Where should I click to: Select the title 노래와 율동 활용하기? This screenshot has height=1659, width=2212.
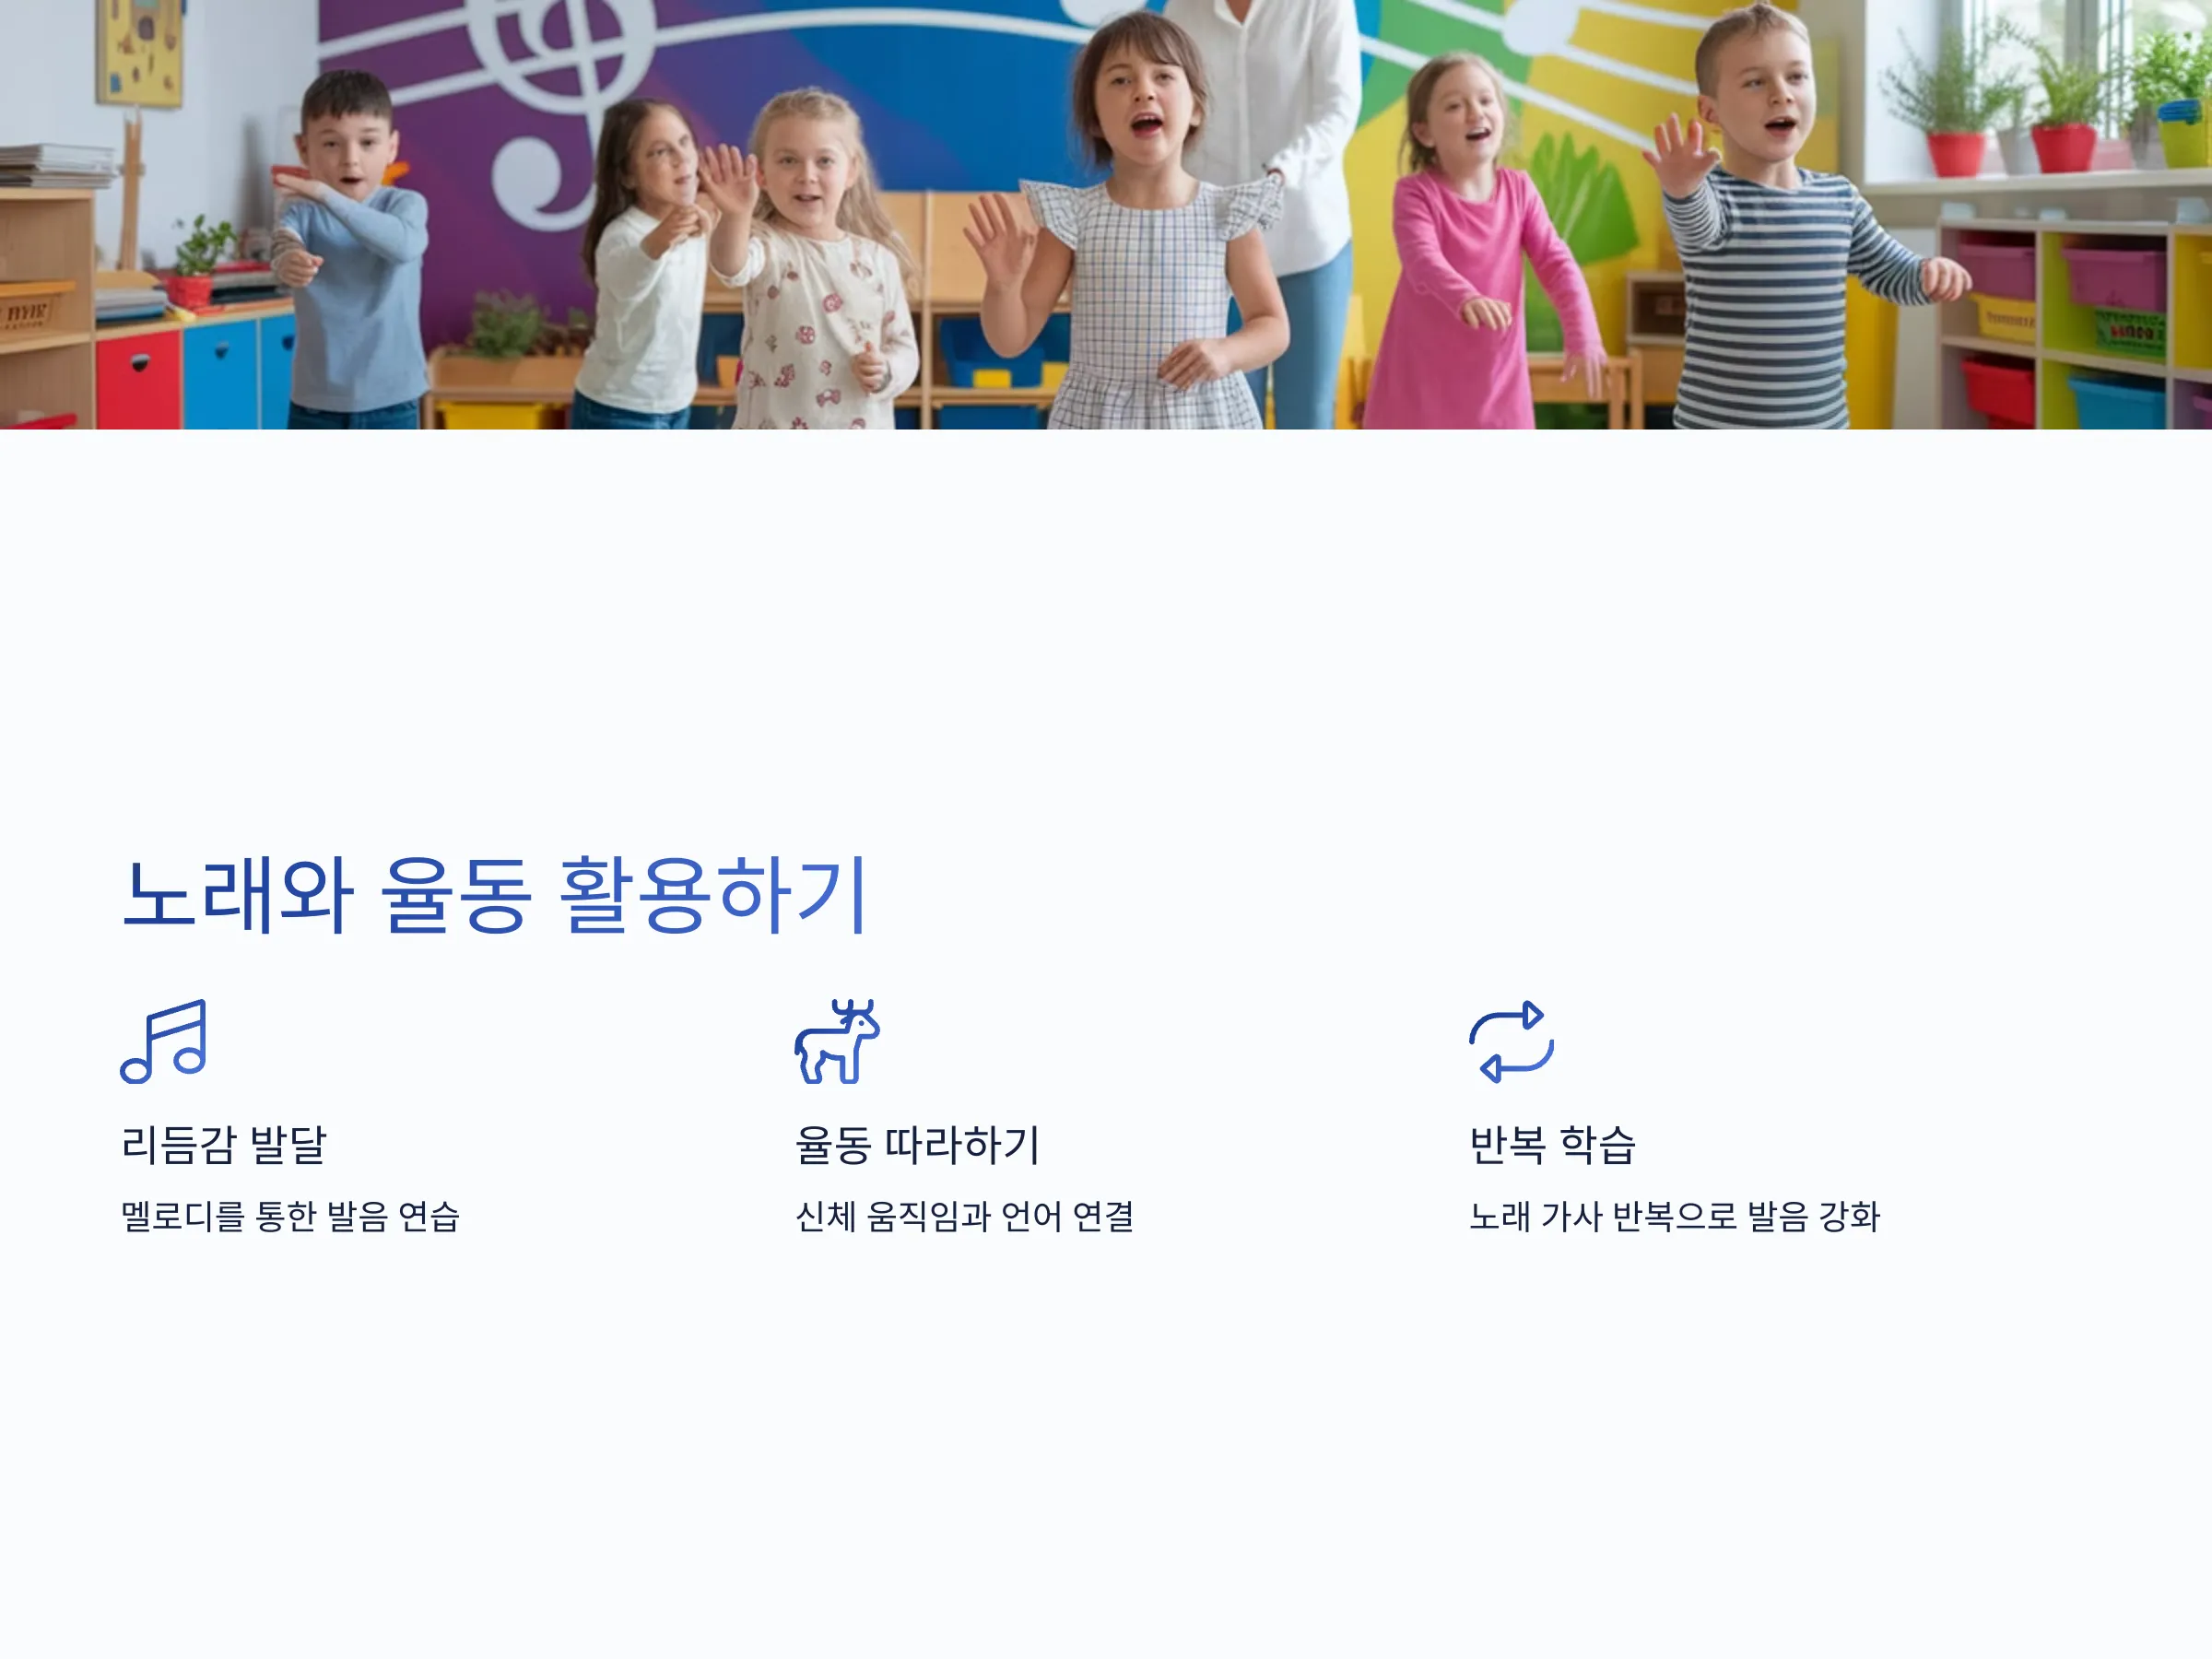tap(493, 896)
